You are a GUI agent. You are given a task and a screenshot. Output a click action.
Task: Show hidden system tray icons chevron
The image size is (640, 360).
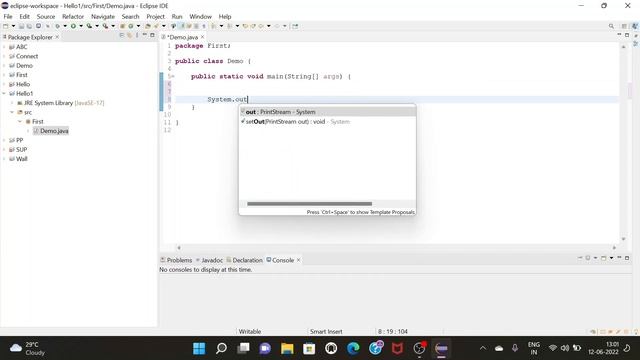coord(483,348)
